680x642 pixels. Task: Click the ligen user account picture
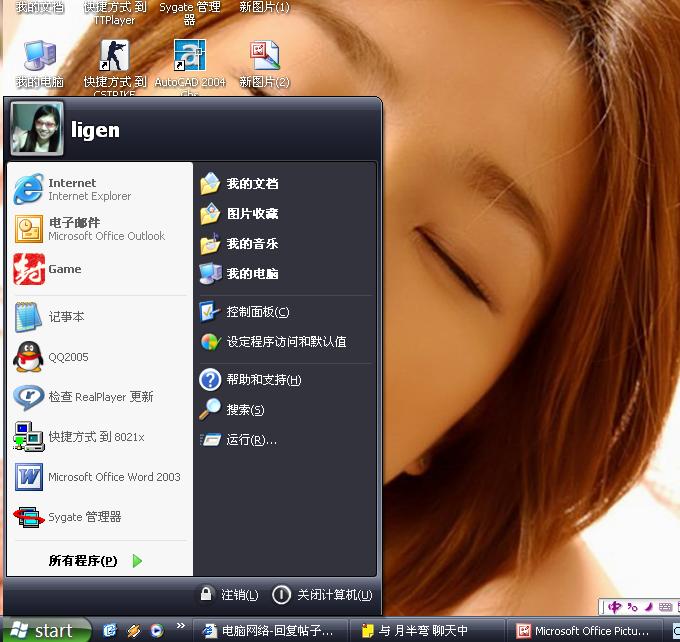point(37,129)
